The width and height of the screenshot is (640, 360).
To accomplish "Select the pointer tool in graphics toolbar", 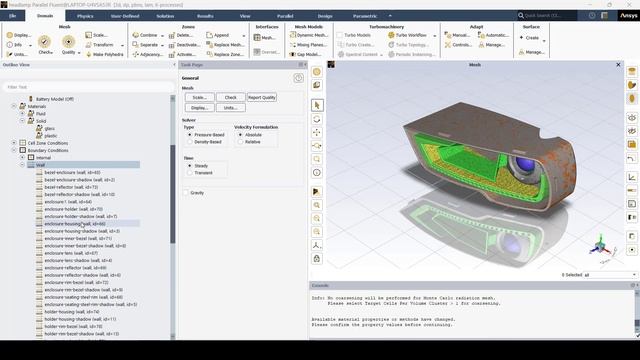I will click(x=317, y=105).
